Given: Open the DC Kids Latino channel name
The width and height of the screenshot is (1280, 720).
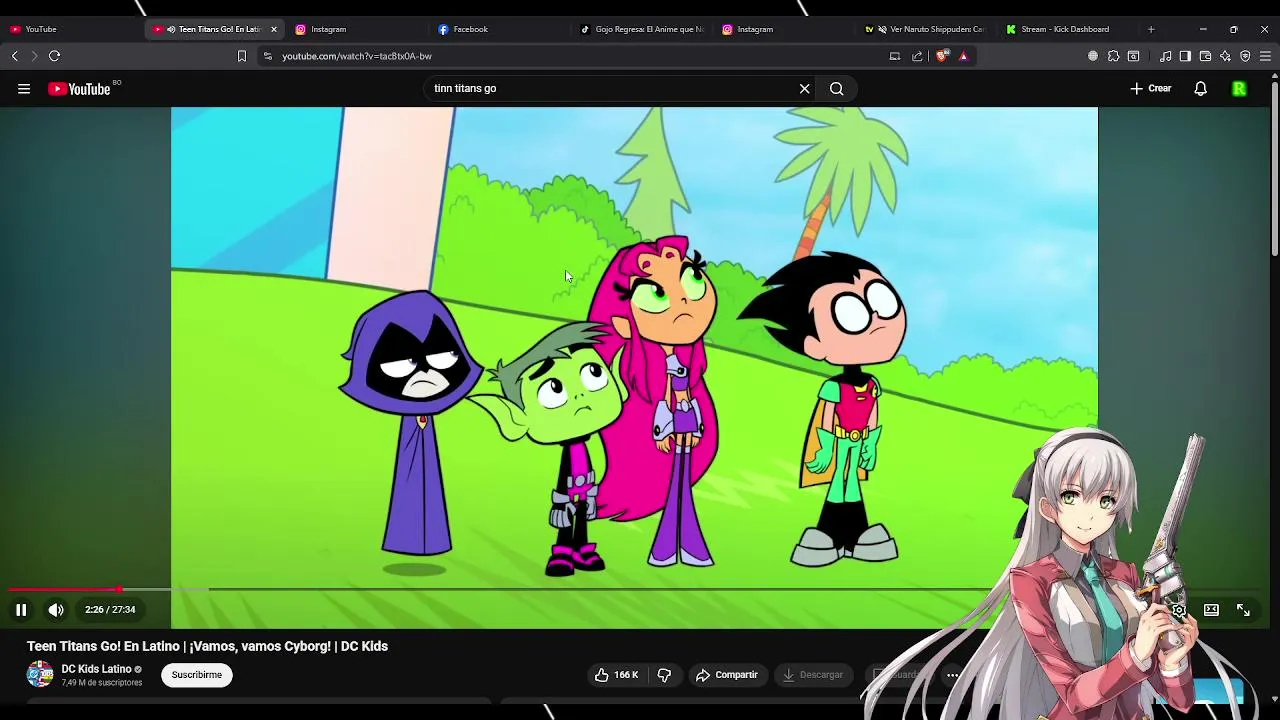Looking at the screenshot, I should click(96, 669).
